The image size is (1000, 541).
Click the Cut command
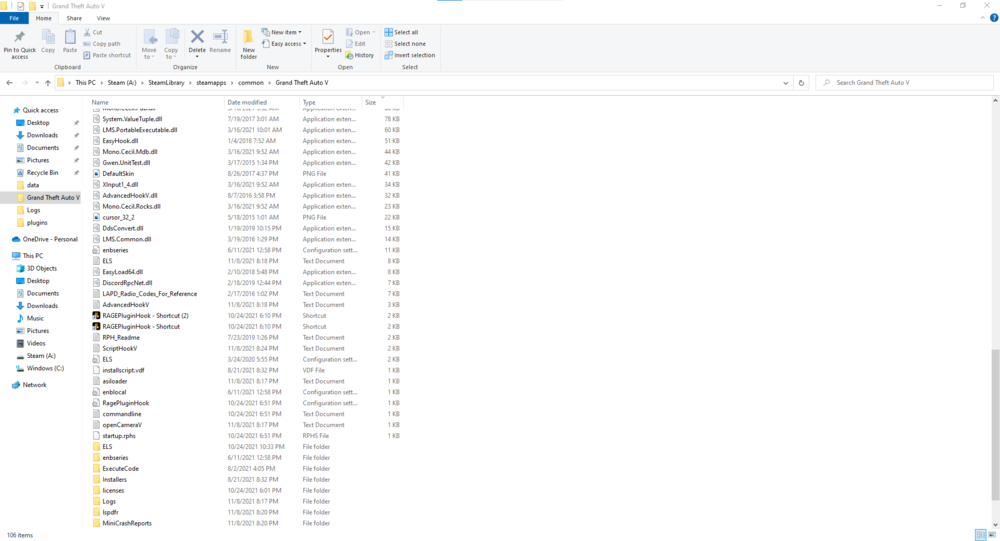pyautogui.click(x=93, y=32)
